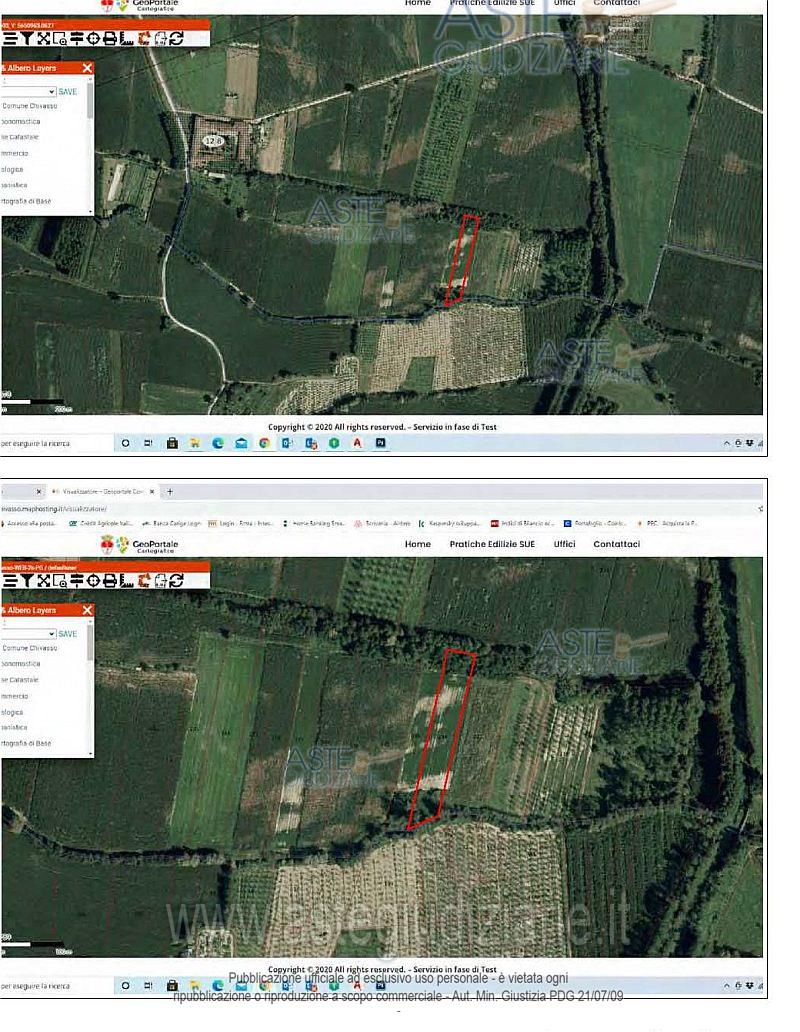Select Cartografia di Base in upper layers panel

[26, 201]
